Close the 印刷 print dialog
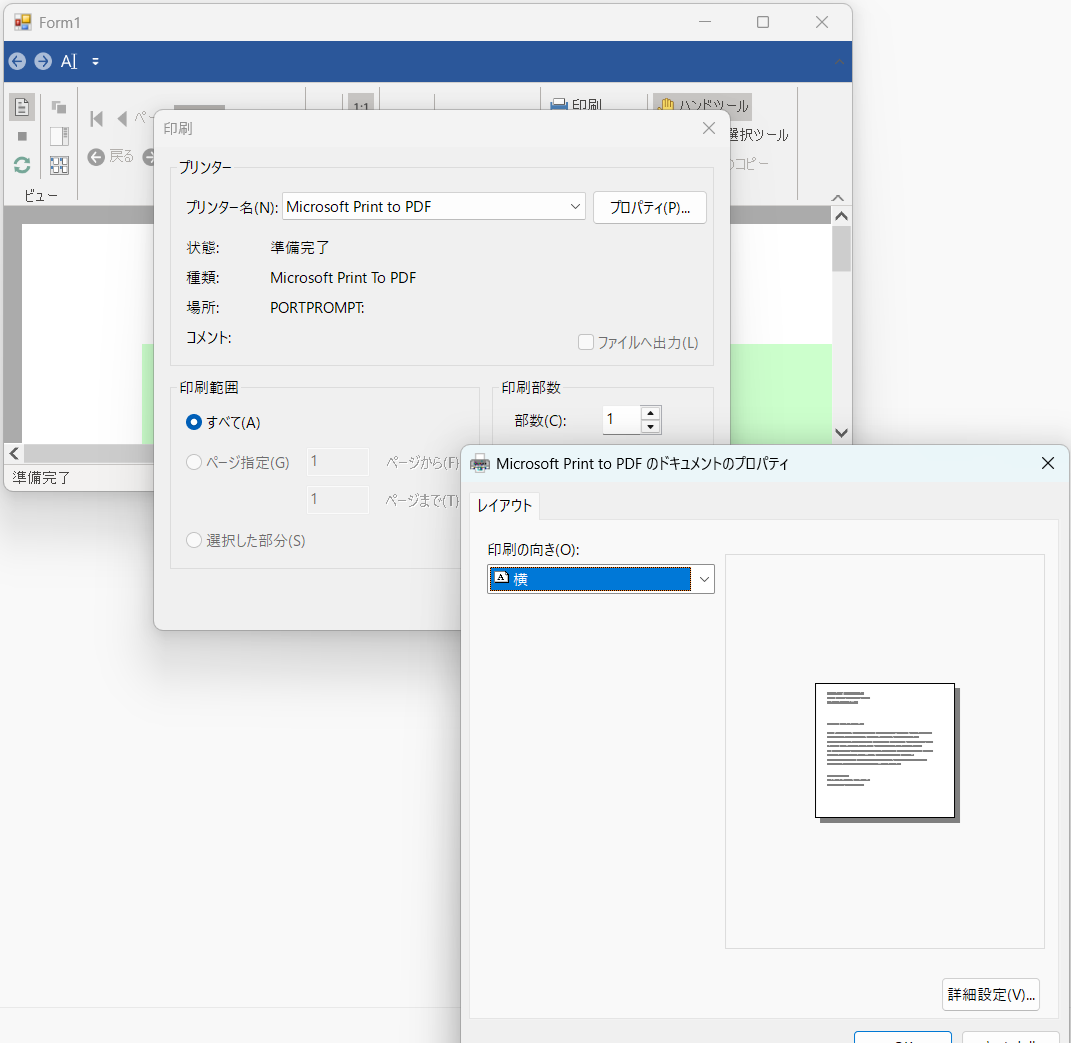1071x1043 pixels. (x=709, y=128)
